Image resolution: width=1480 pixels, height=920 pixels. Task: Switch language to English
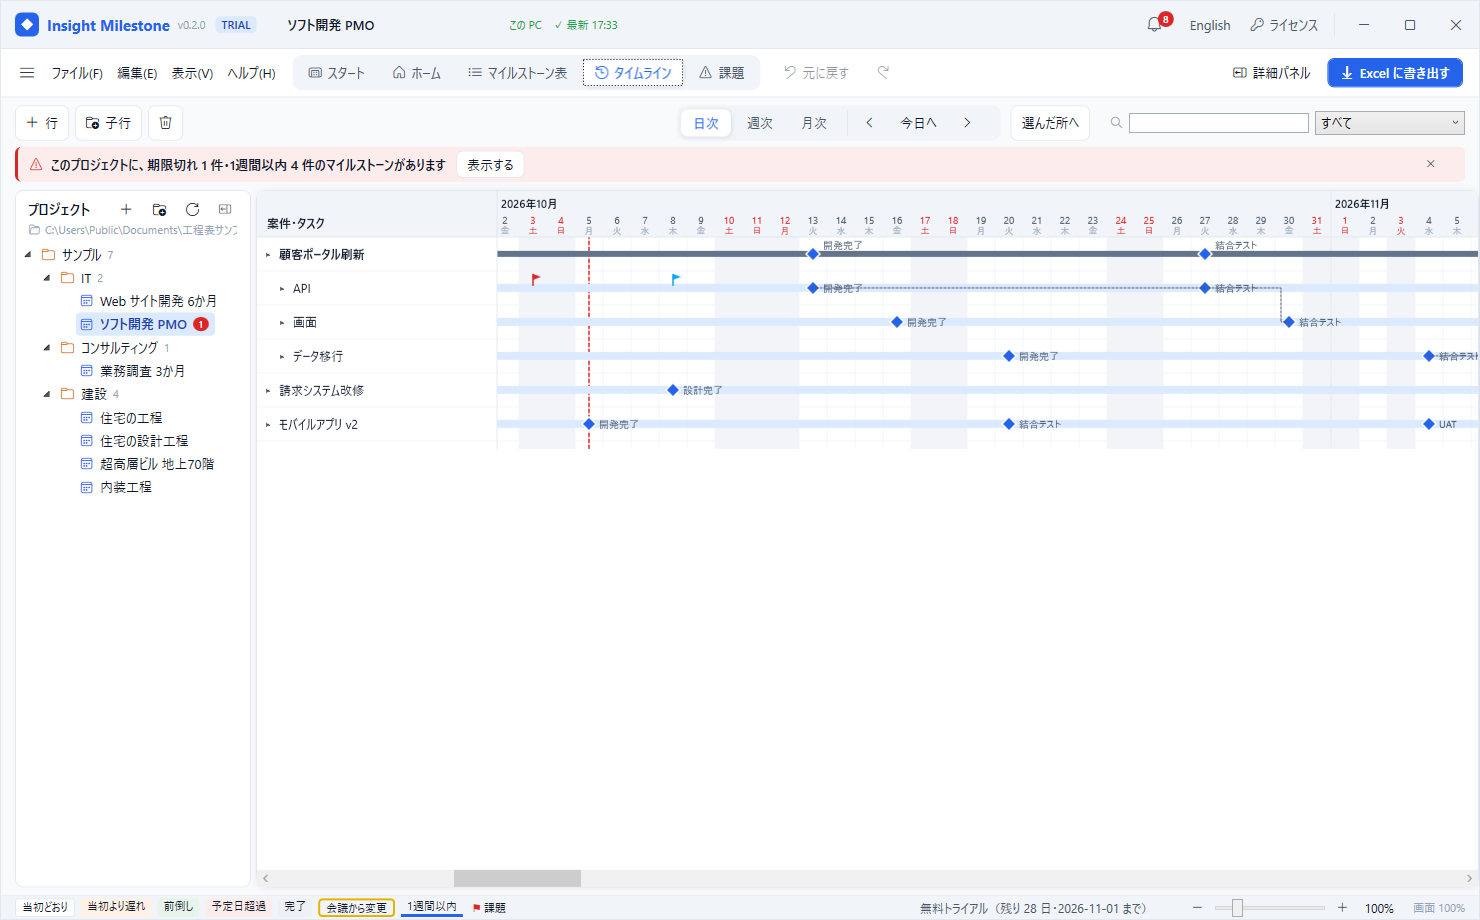point(1210,25)
